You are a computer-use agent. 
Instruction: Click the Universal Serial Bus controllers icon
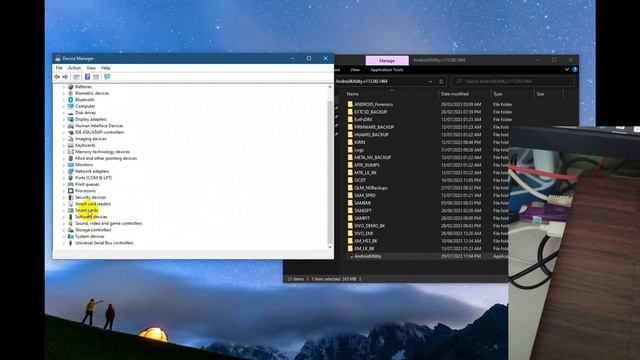coord(71,243)
